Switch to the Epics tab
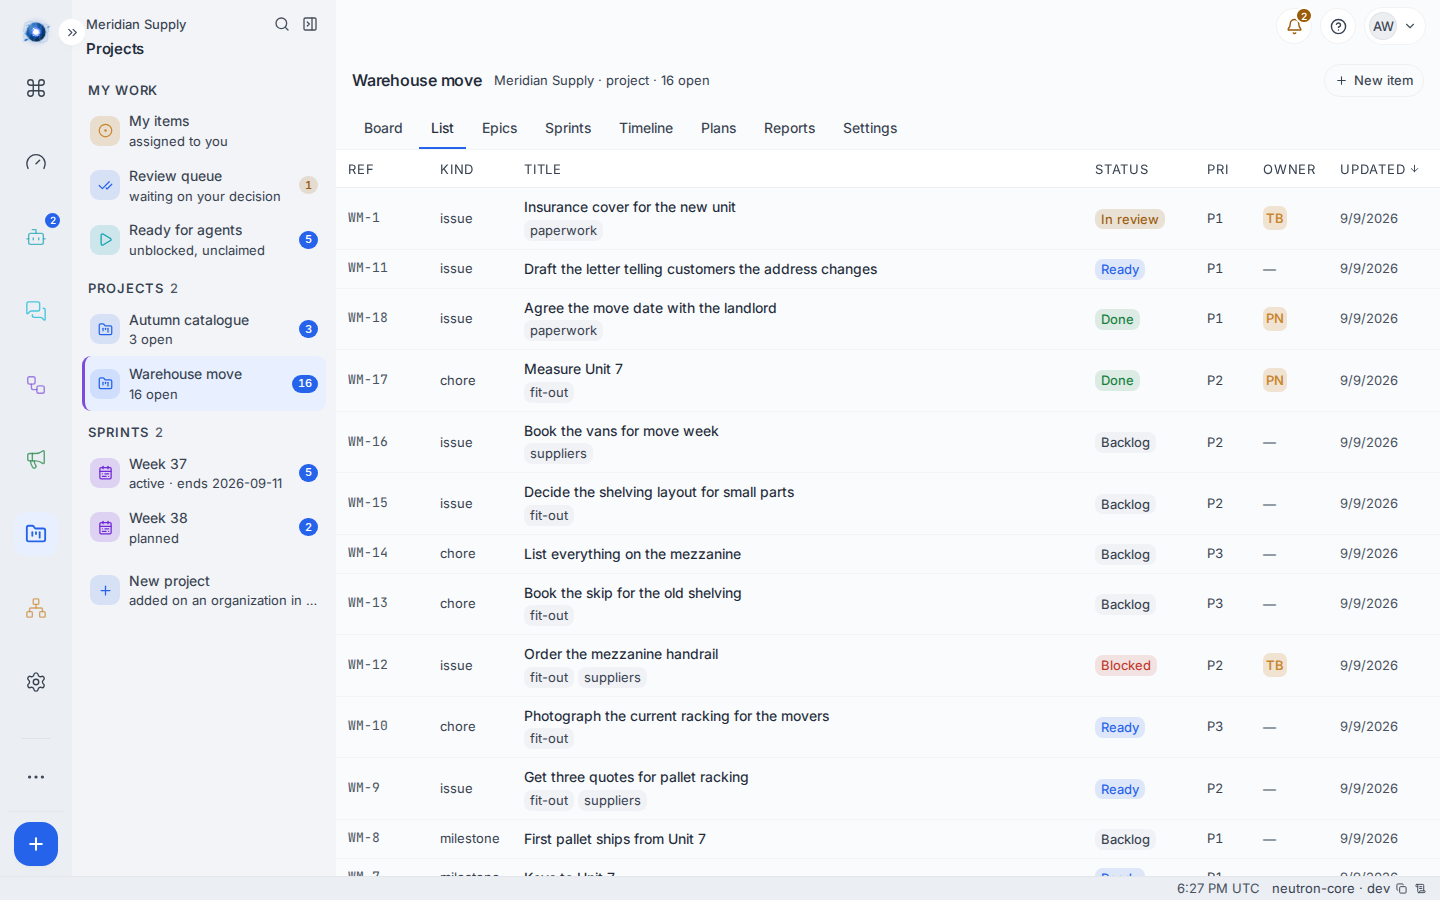The height and width of the screenshot is (900, 1440). [x=499, y=128]
